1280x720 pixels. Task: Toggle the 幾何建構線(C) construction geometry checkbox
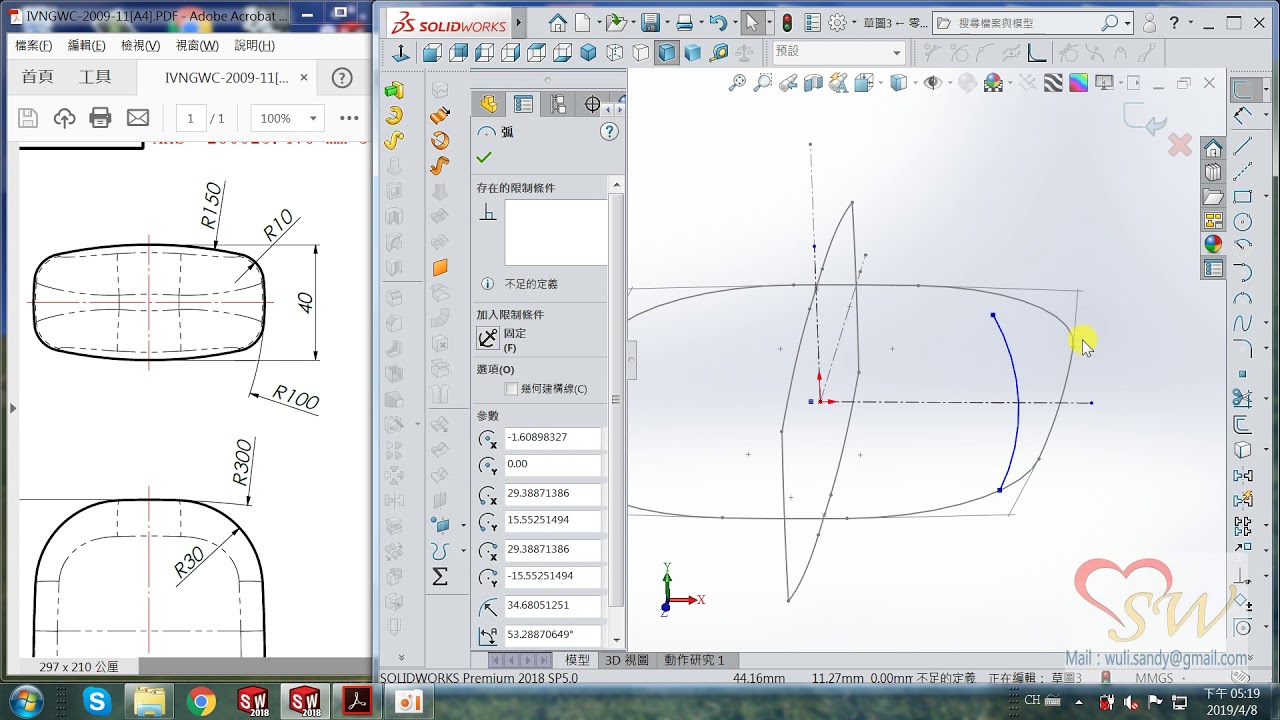tap(512, 389)
